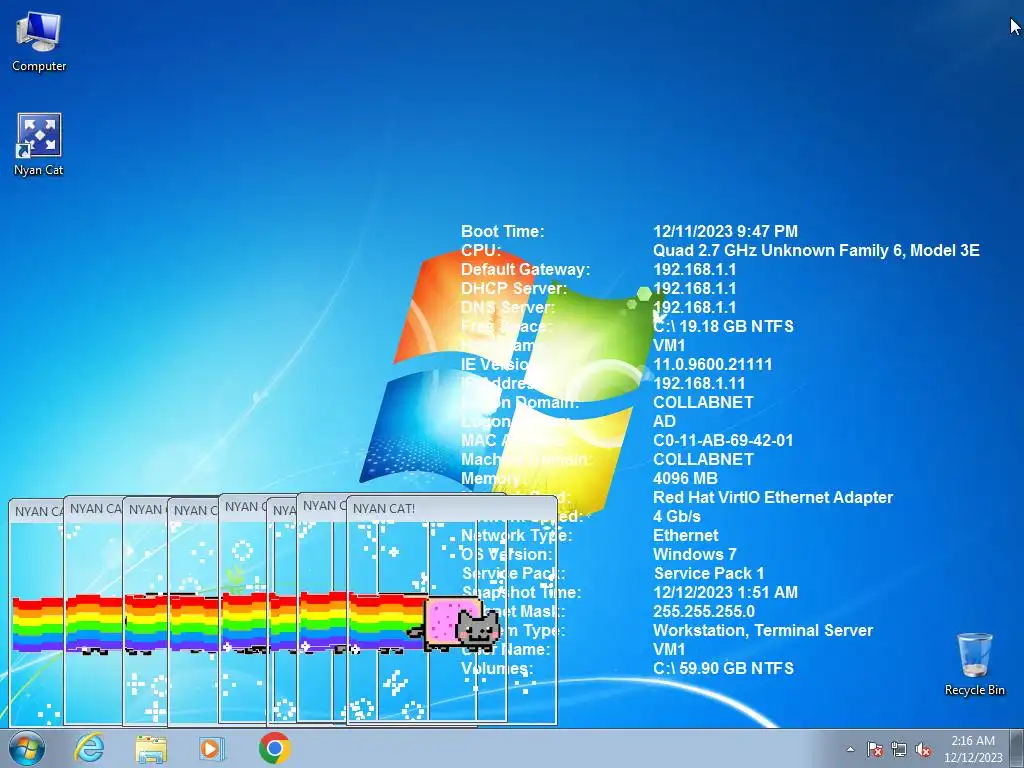
Task: Open Windows Media Player from the taskbar
Action: (212, 748)
